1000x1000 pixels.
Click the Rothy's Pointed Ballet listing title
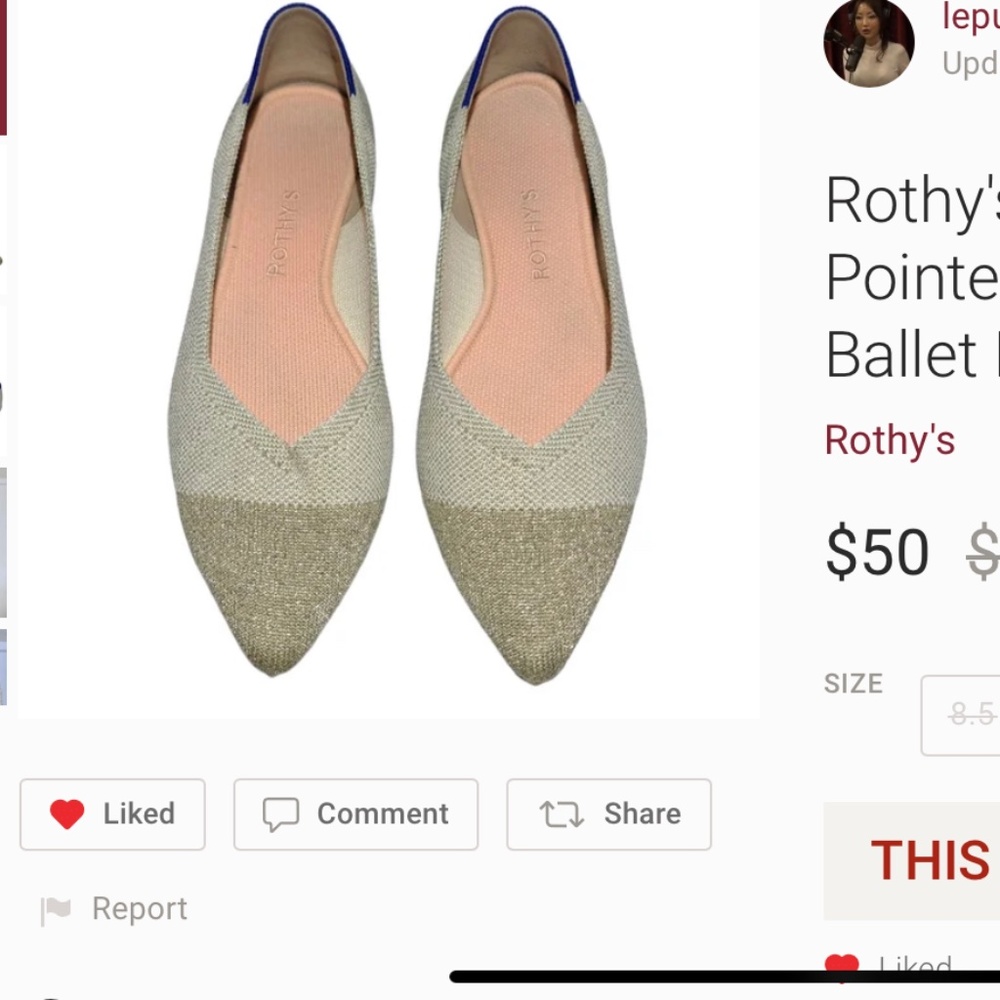coord(910,277)
